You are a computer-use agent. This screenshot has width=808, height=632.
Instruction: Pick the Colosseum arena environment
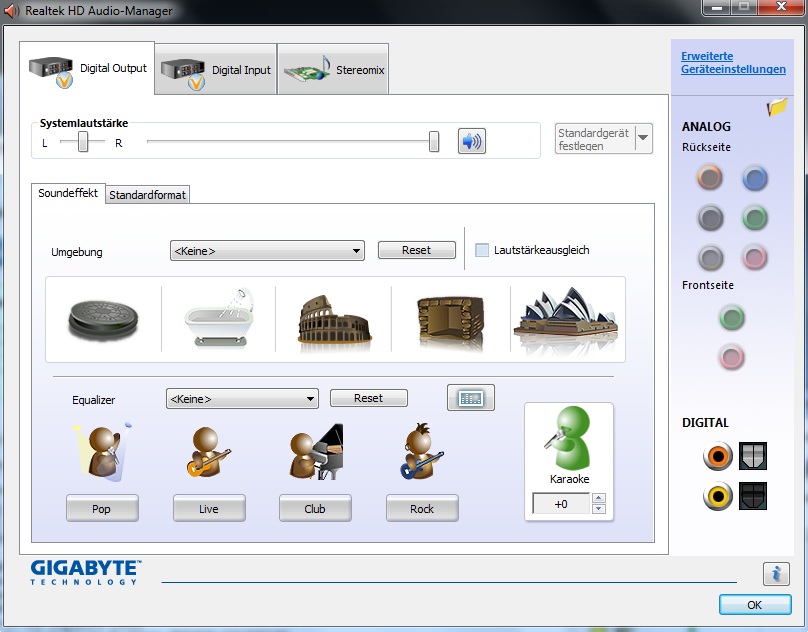tap(334, 320)
